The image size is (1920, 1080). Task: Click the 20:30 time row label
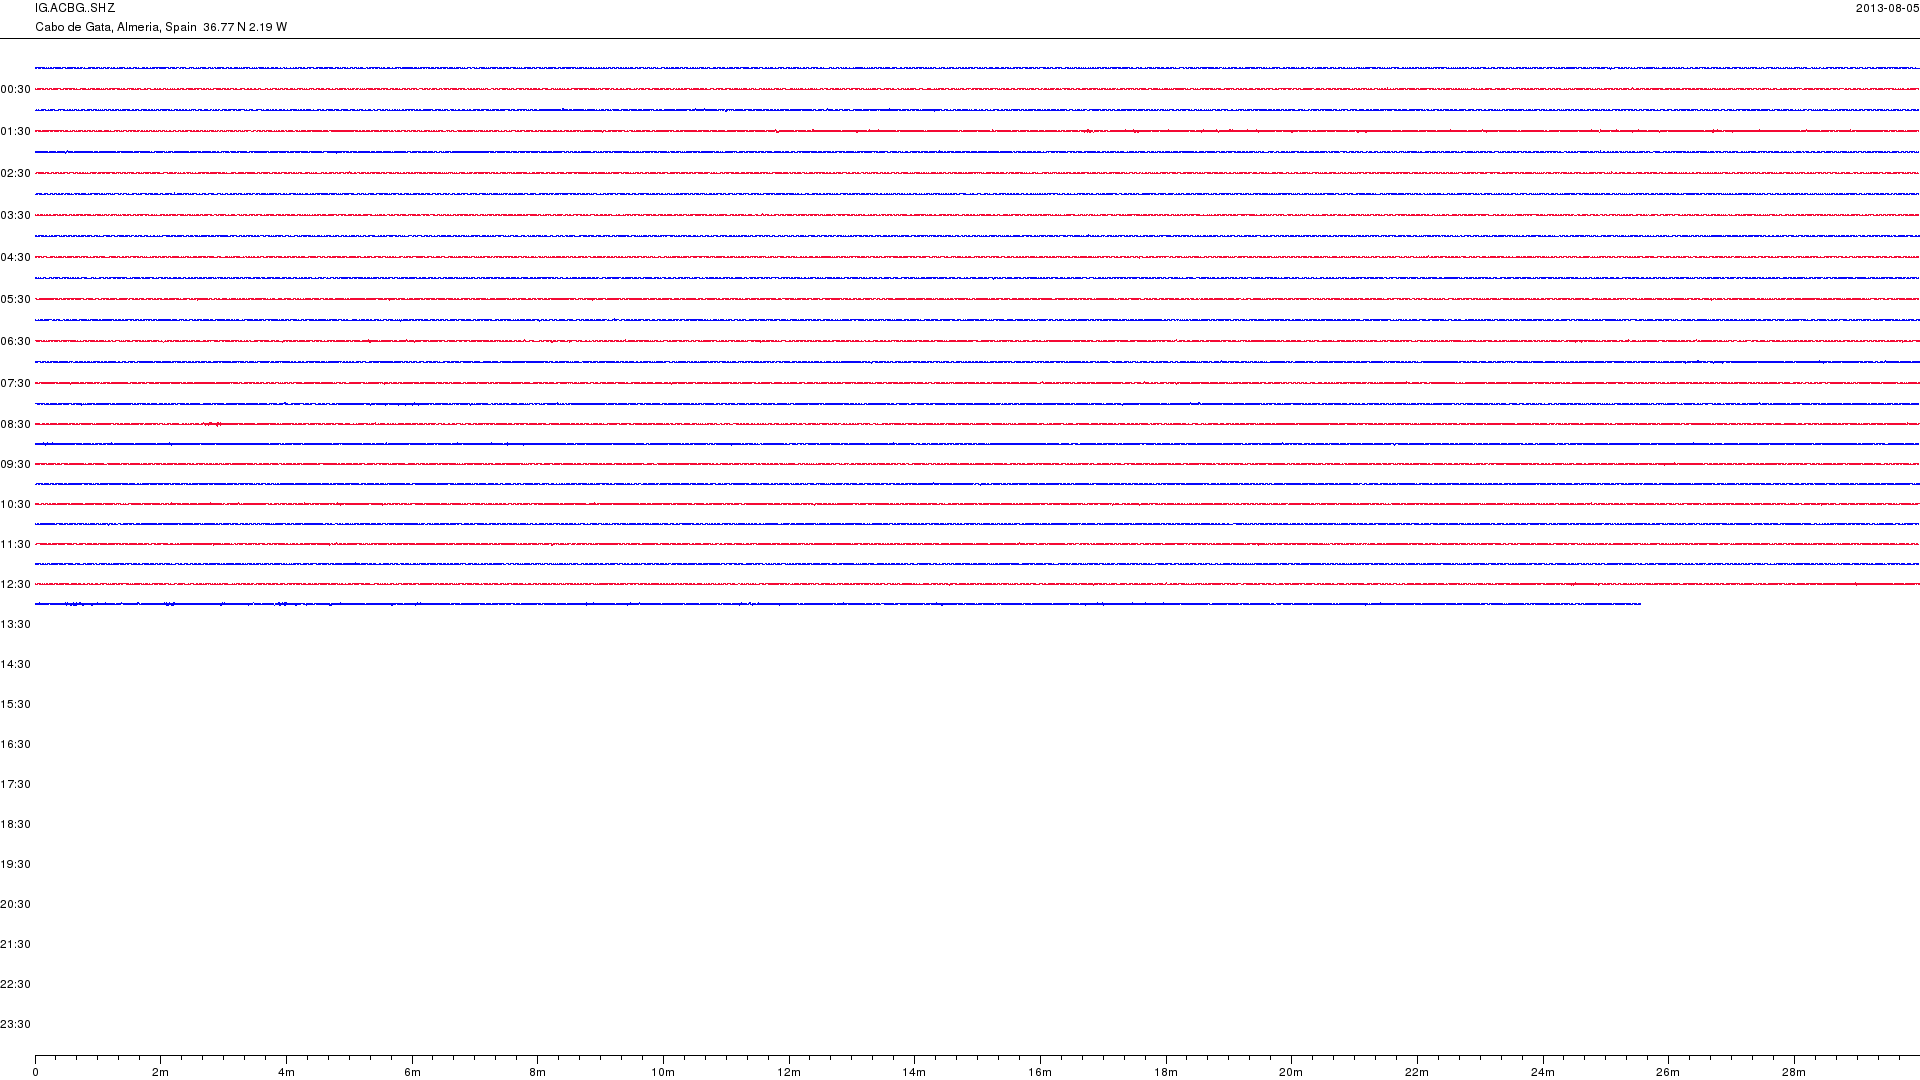(16, 905)
